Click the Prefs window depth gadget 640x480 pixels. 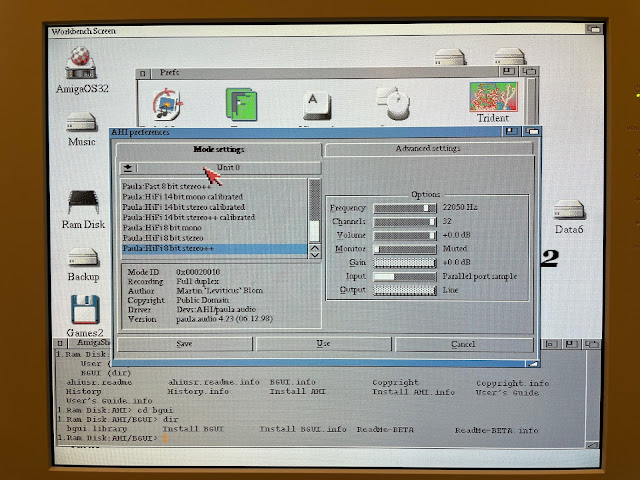point(529,71)
